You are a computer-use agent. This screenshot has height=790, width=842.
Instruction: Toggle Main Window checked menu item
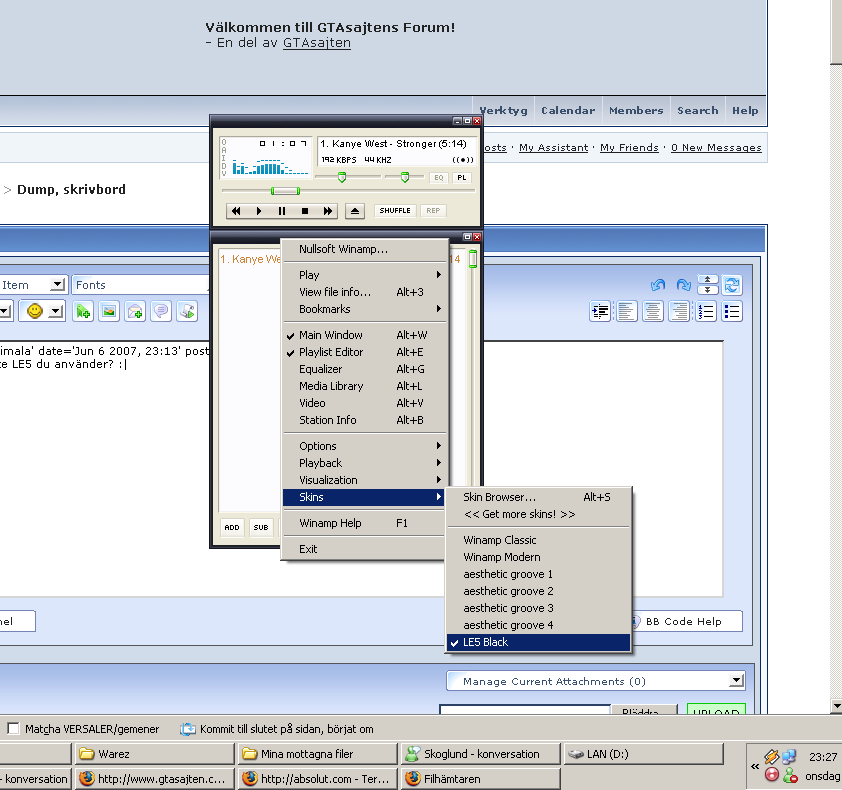[x=364, y=335]
